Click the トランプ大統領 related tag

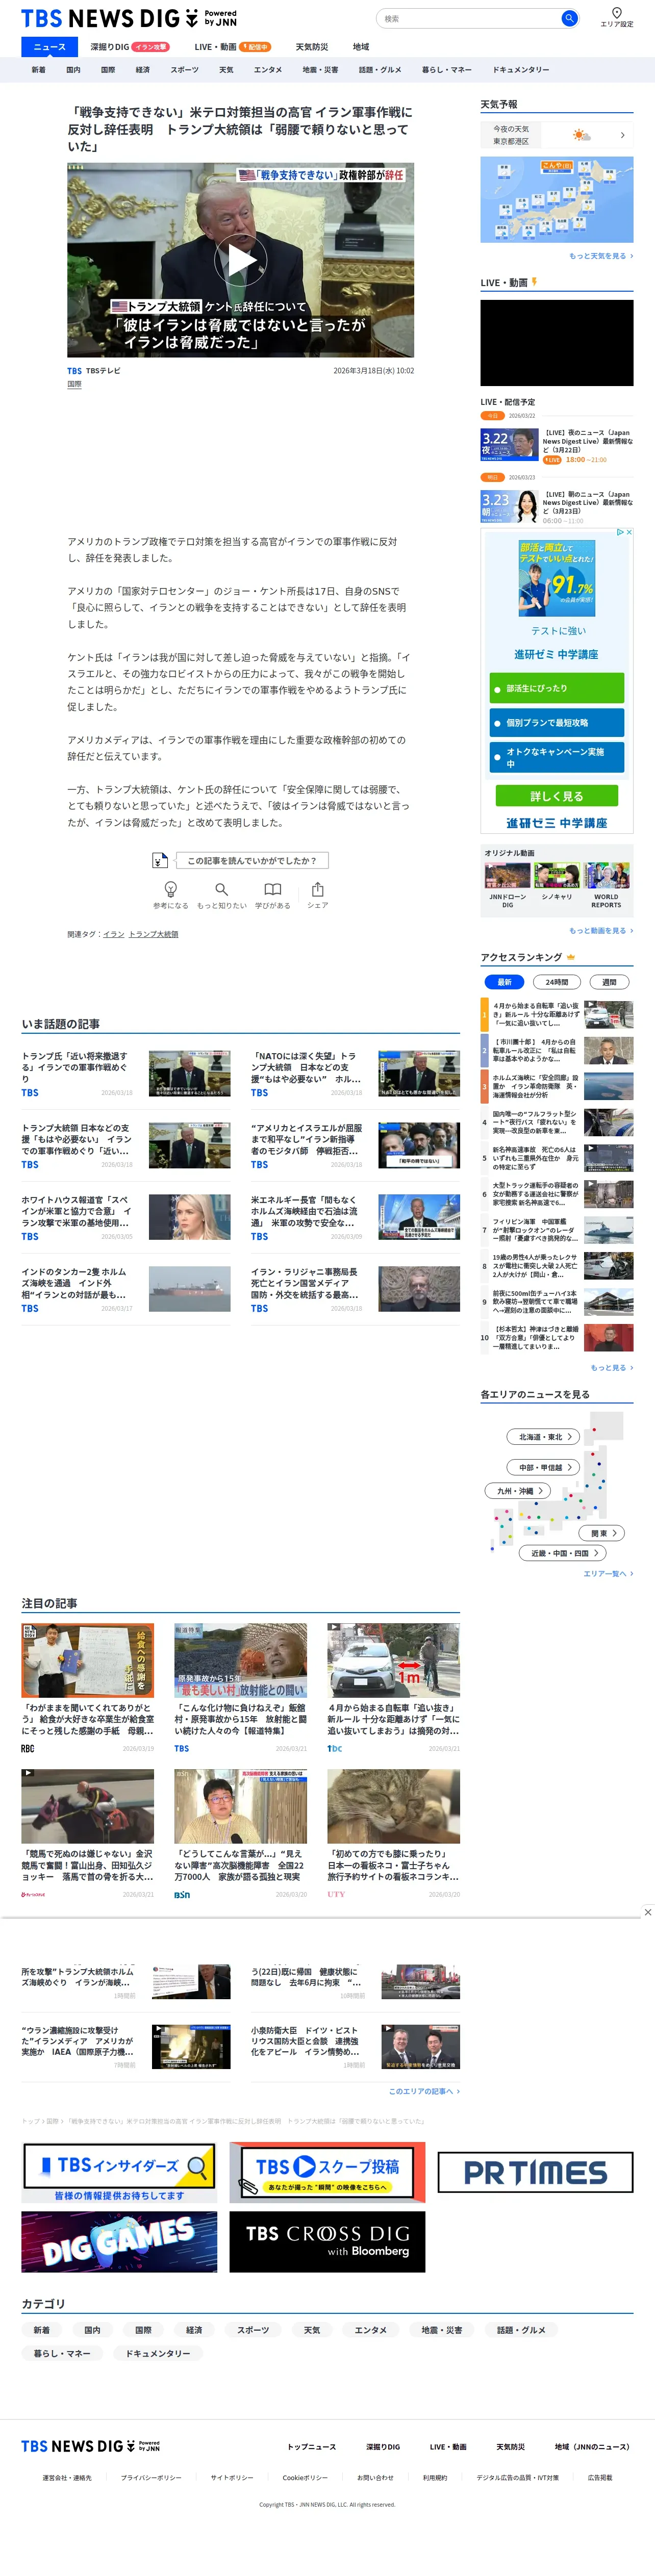[x=153, y=934]
